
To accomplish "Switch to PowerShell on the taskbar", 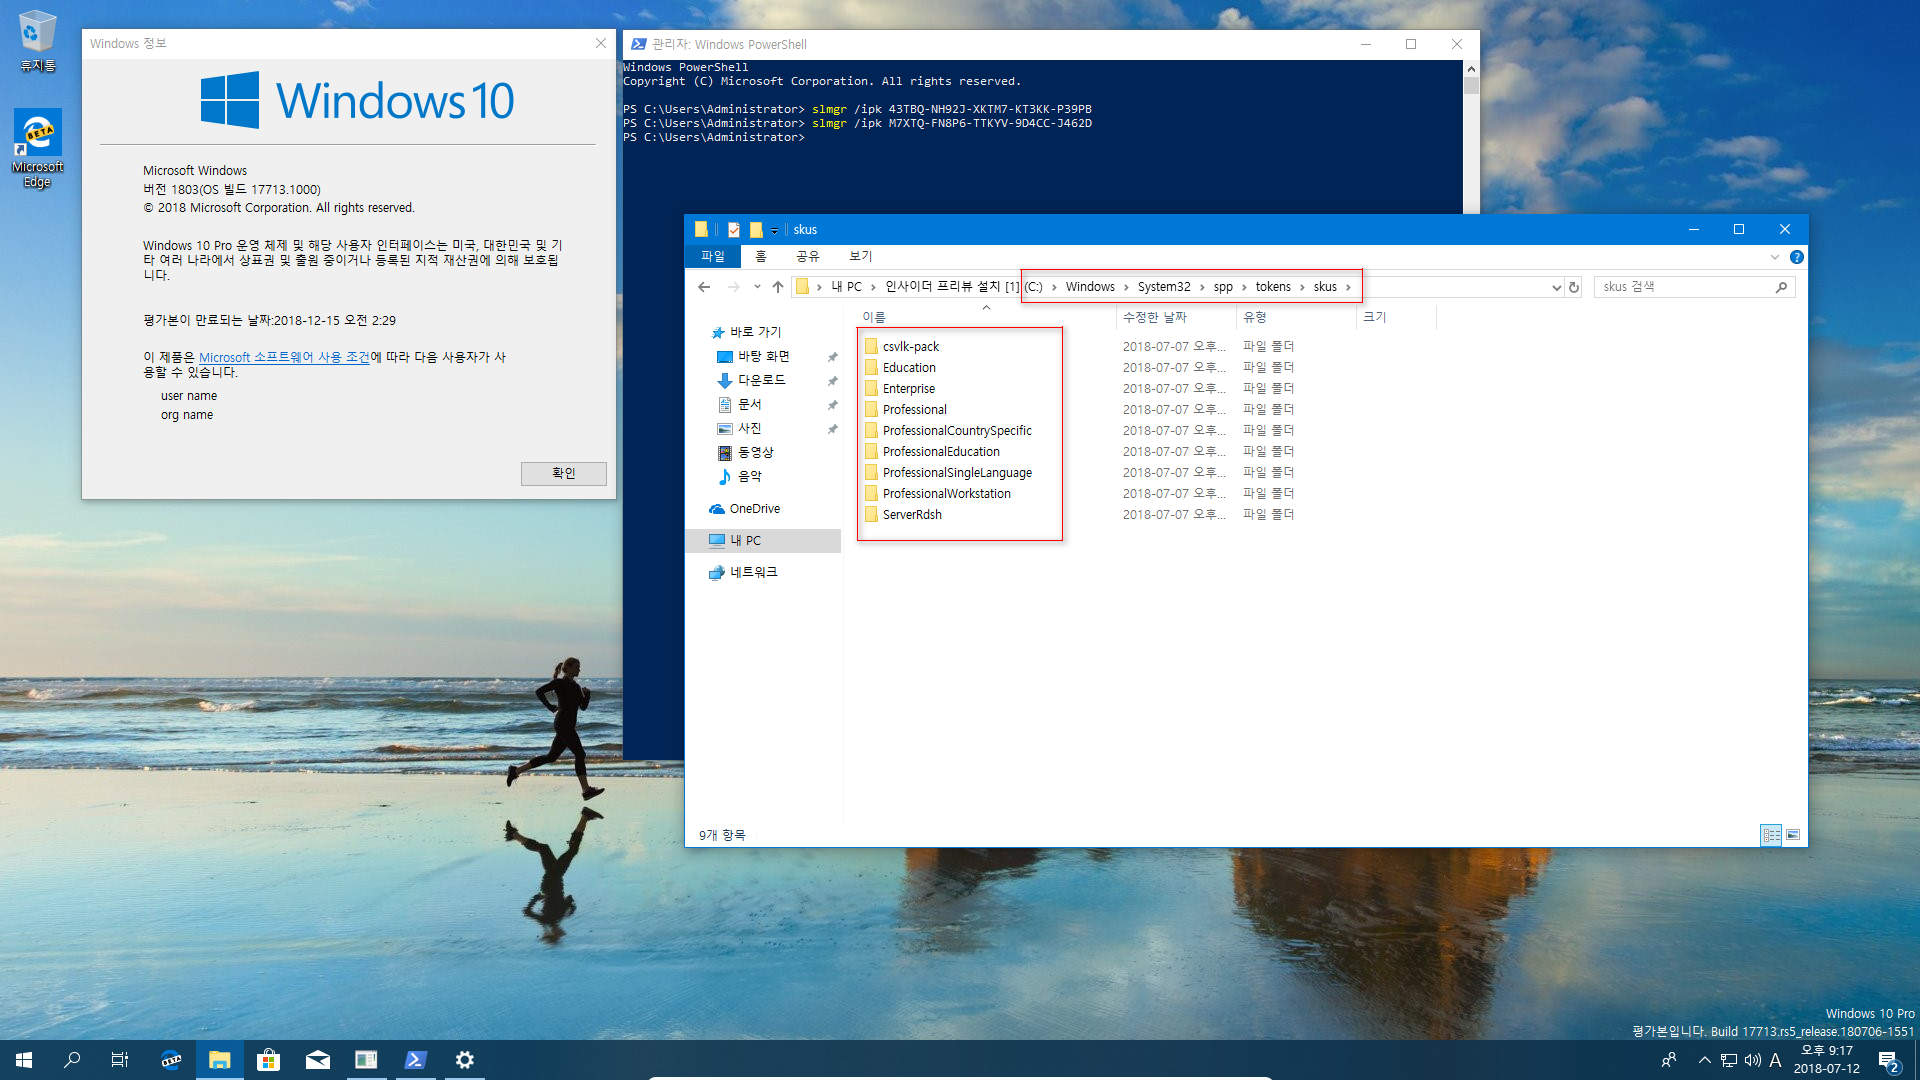I will click(416, 1060).
